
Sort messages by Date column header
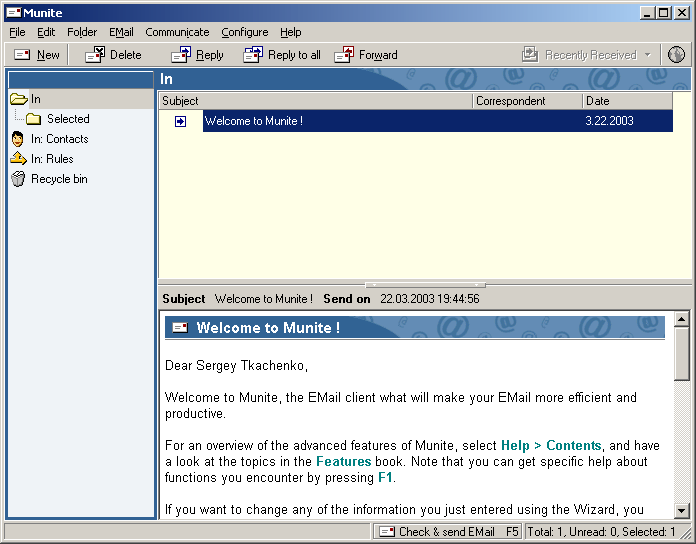tap(626, 101)
